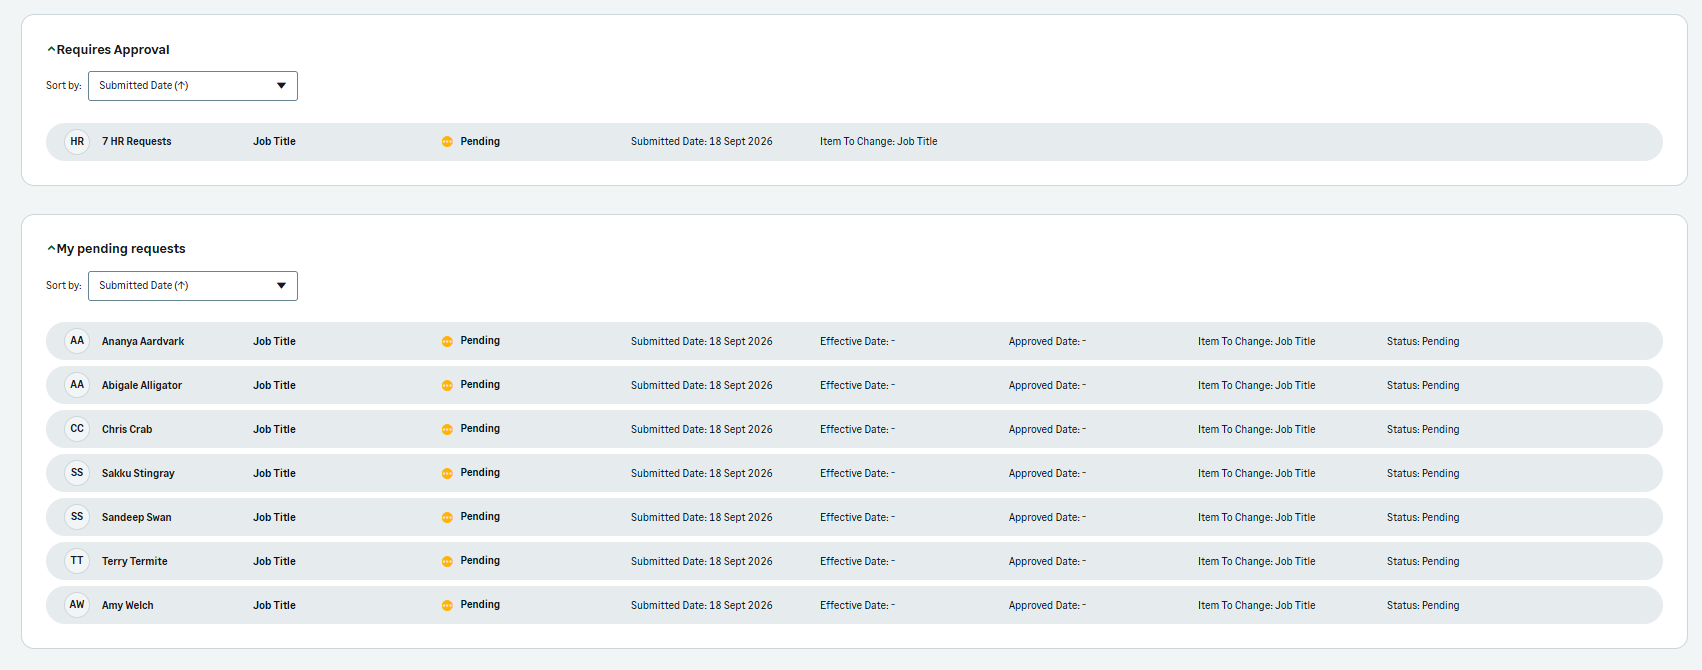Click Abigale Alligator's avatar badge
Screen dimensions: 1702x670
pos(77,385)
